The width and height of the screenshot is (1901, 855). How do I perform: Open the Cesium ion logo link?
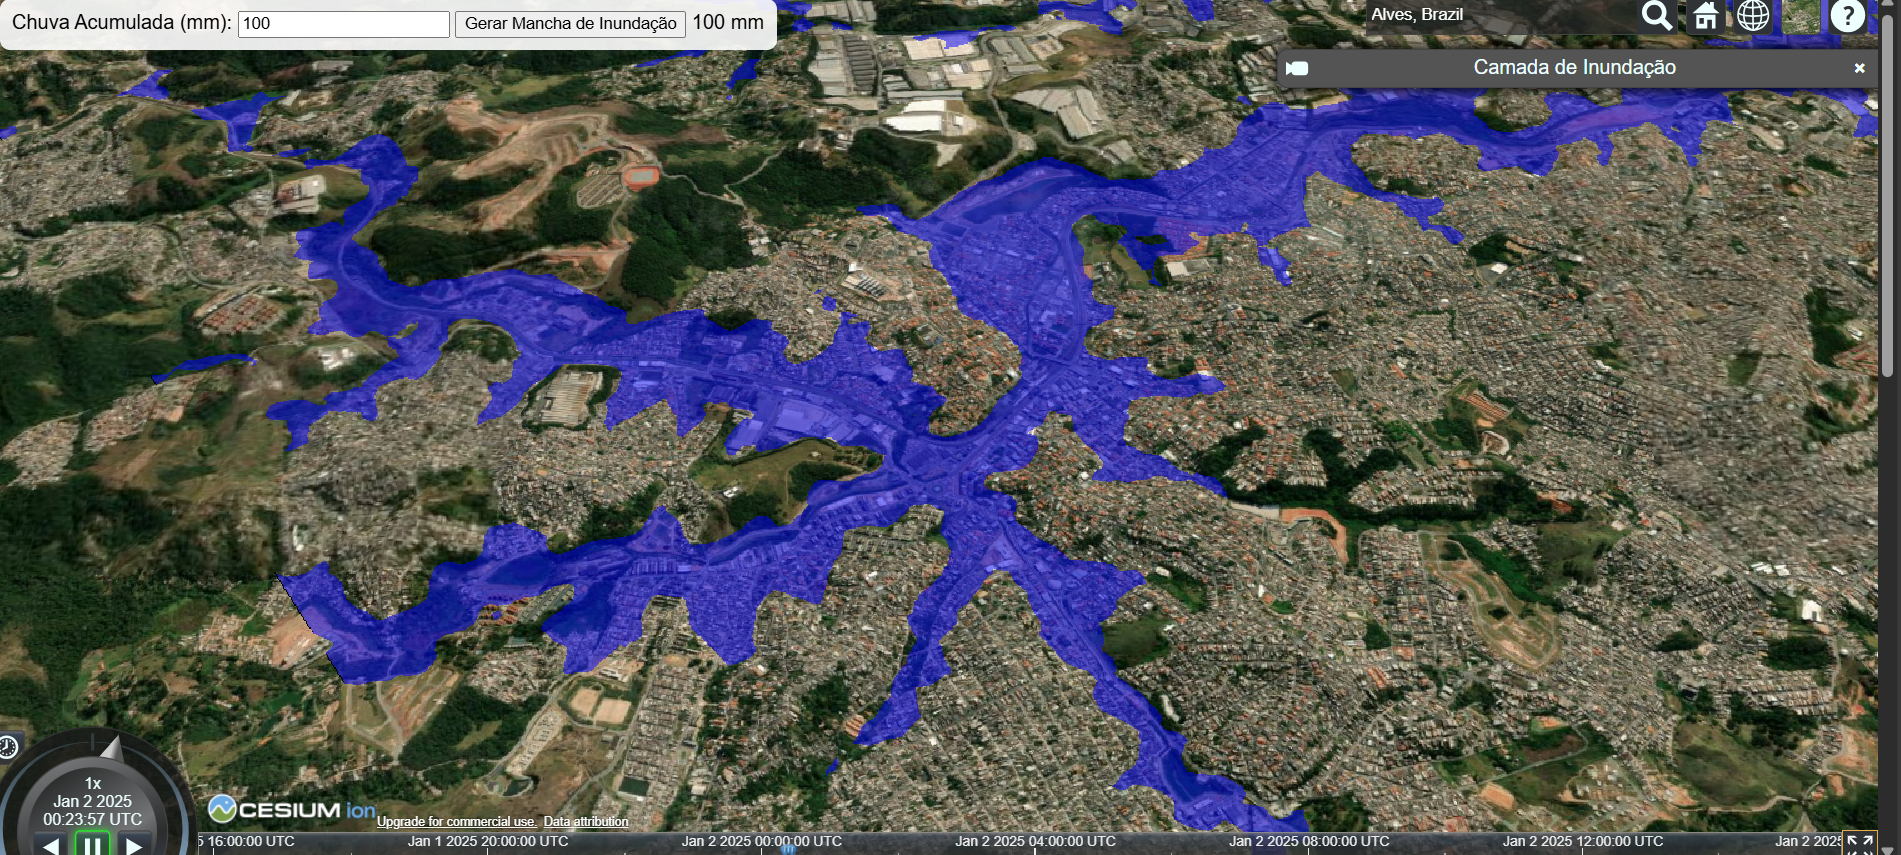291,809
